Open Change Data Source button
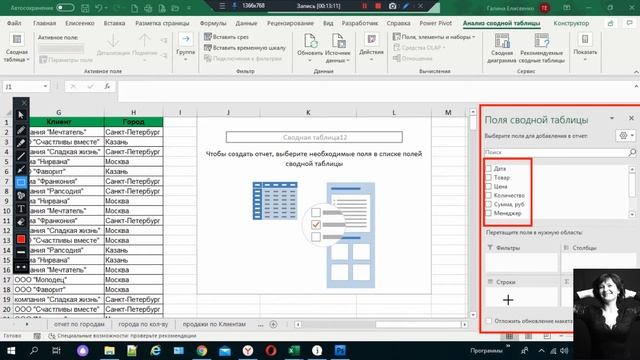This screenshot has height=360, width=640. (x=338, y=47)
